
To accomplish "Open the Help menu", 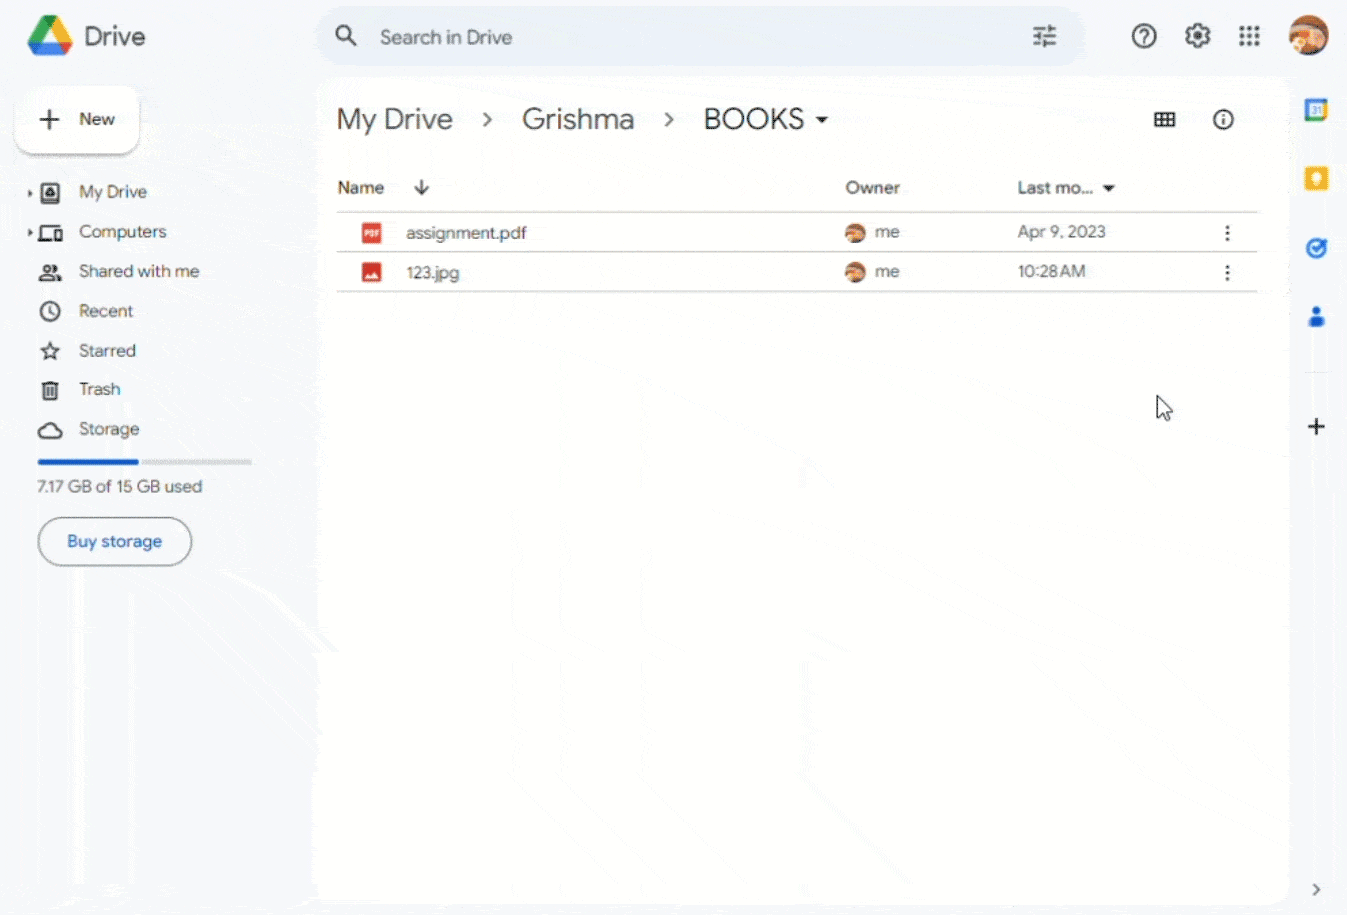I will (1143, 36).
